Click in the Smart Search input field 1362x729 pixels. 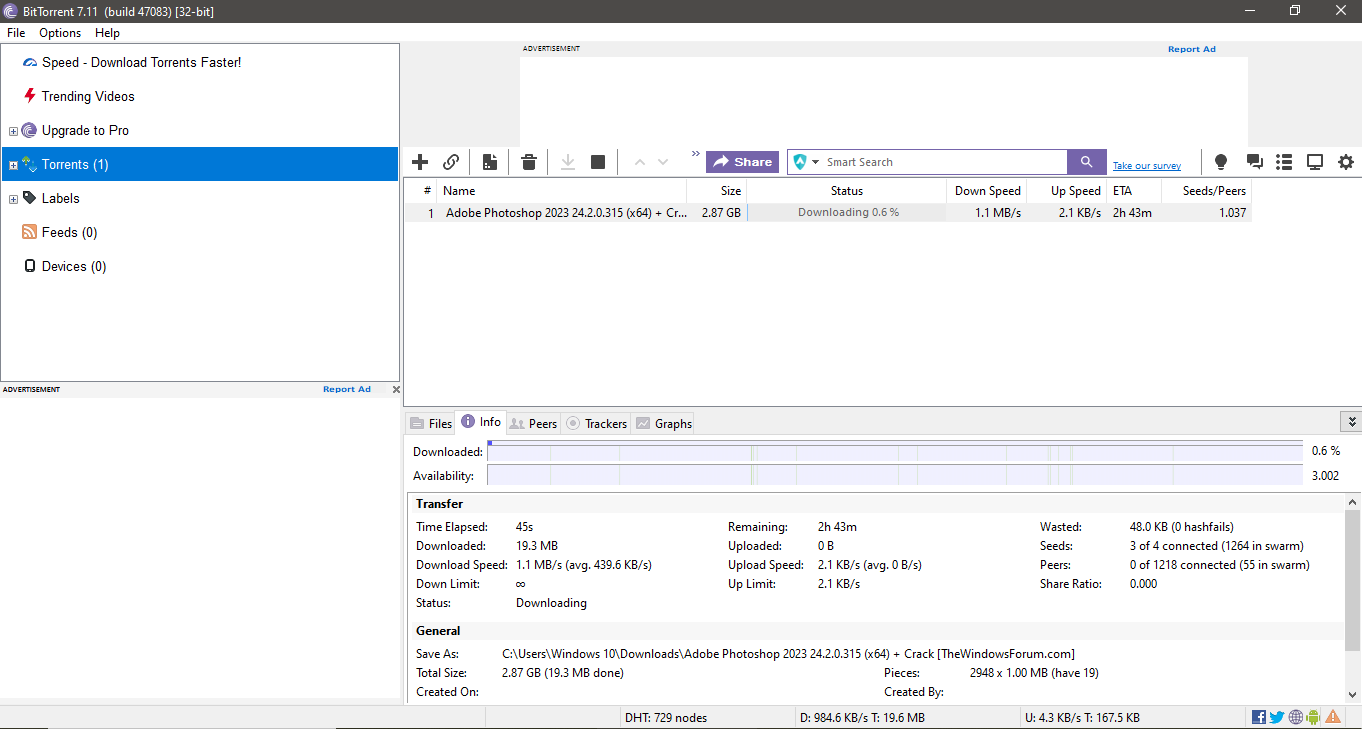945,162
